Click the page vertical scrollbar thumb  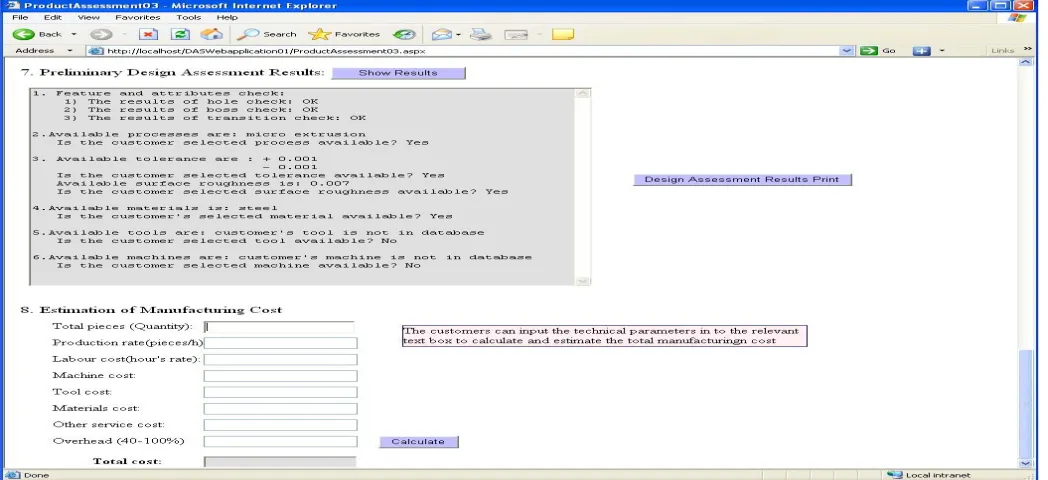click(1025, 402)
